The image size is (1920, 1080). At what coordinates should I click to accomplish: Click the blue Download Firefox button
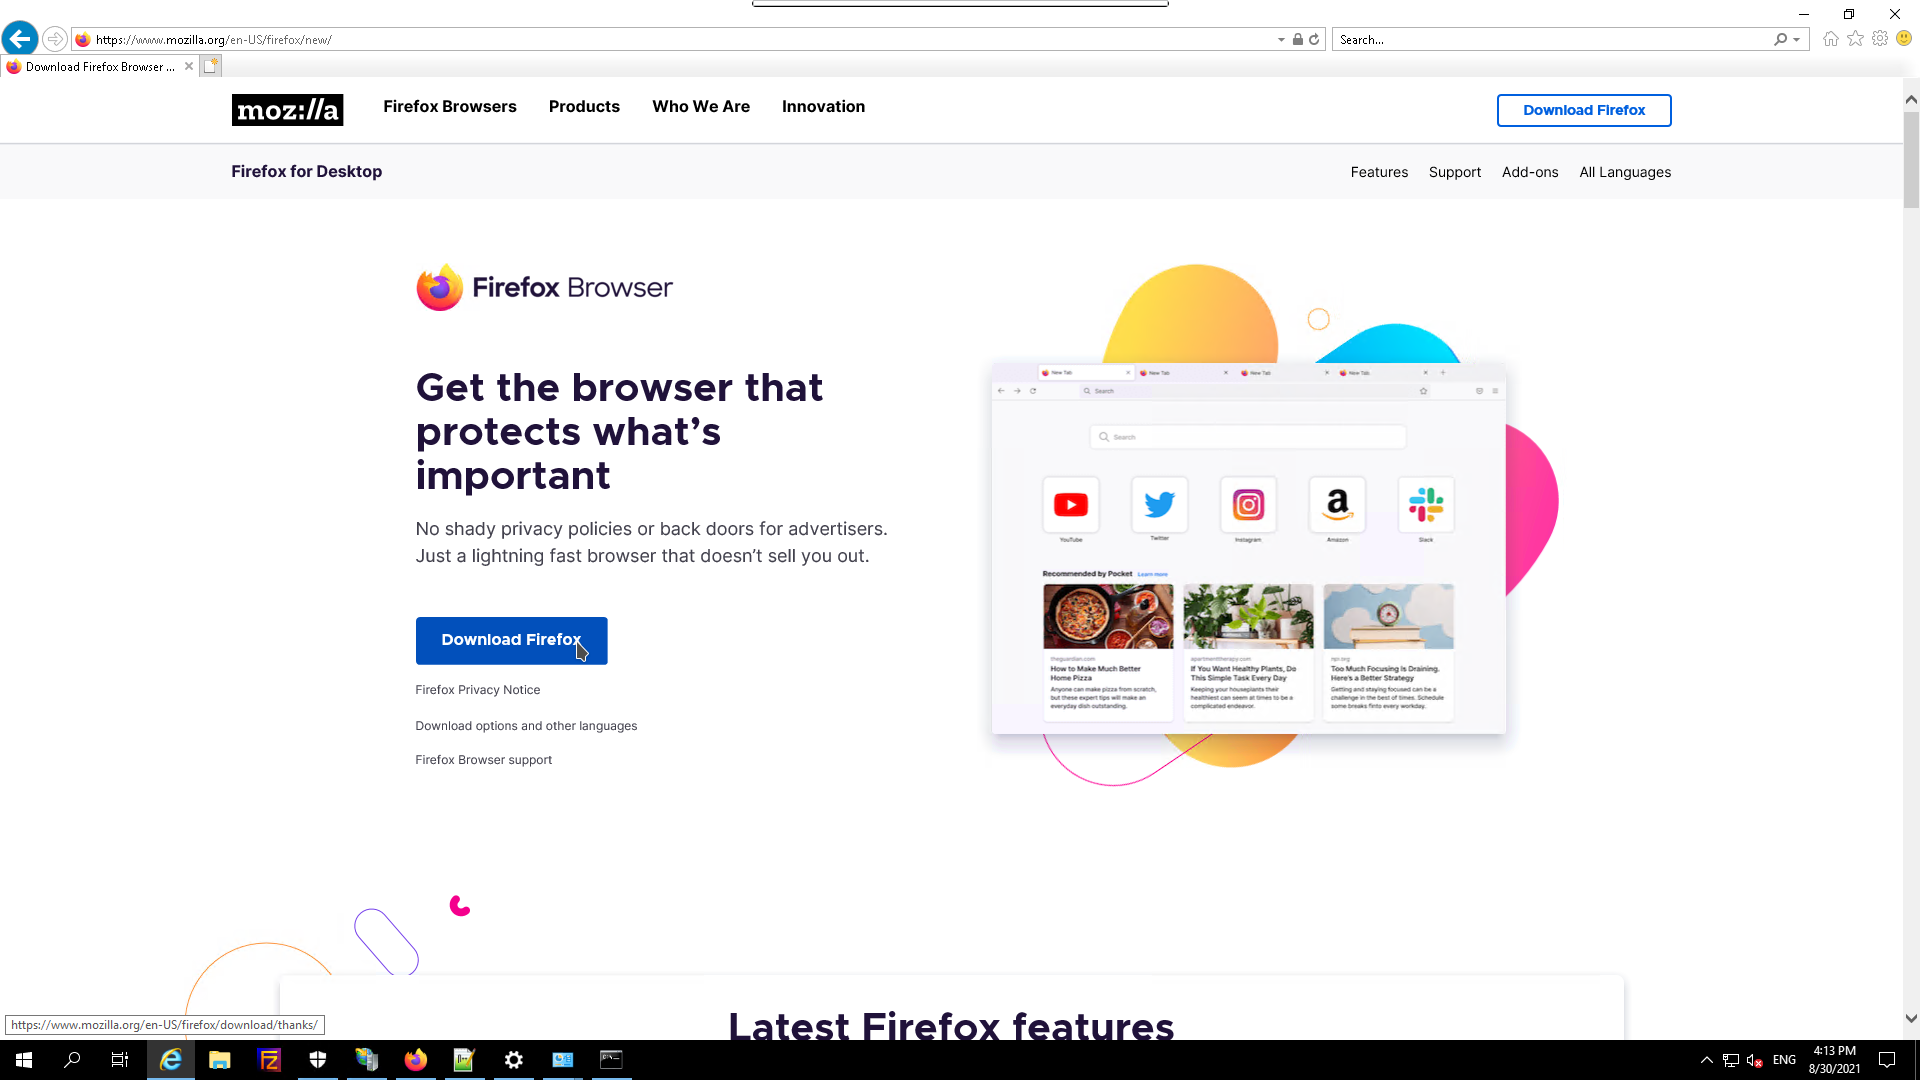click(511, 640)
